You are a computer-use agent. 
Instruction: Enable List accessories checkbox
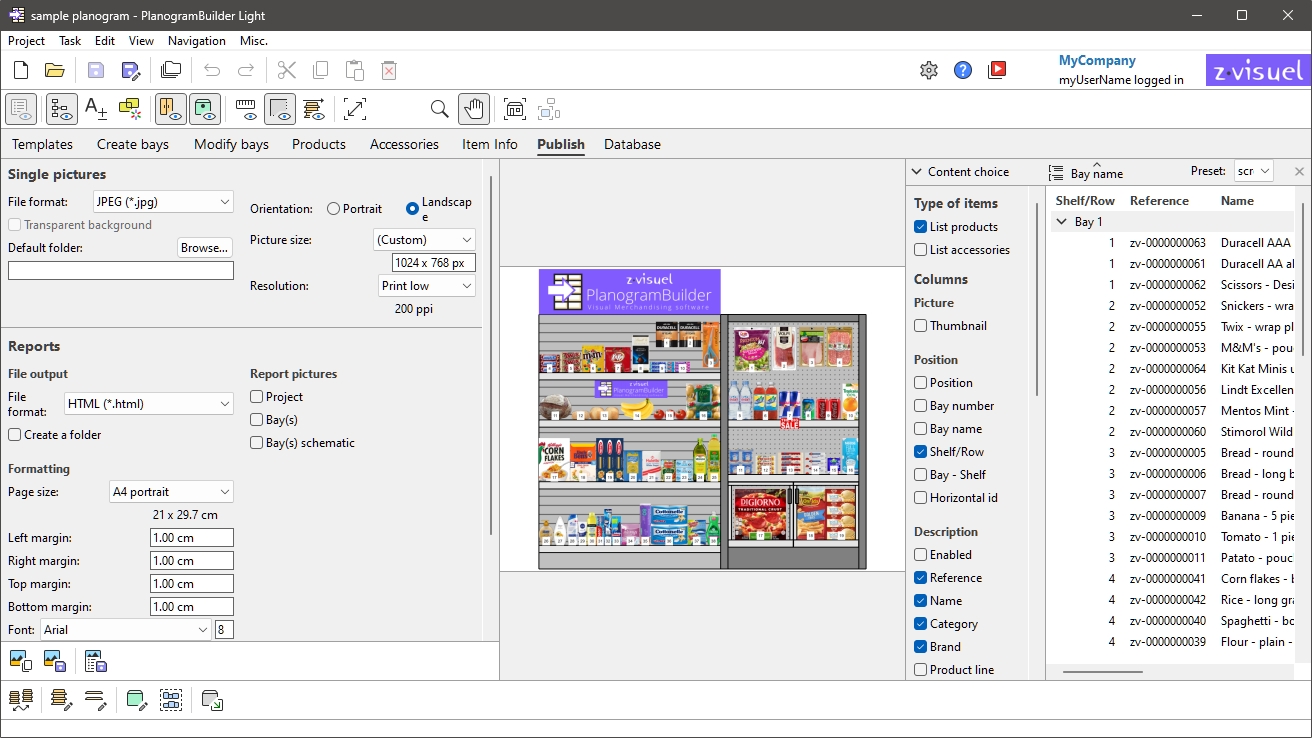920,250
